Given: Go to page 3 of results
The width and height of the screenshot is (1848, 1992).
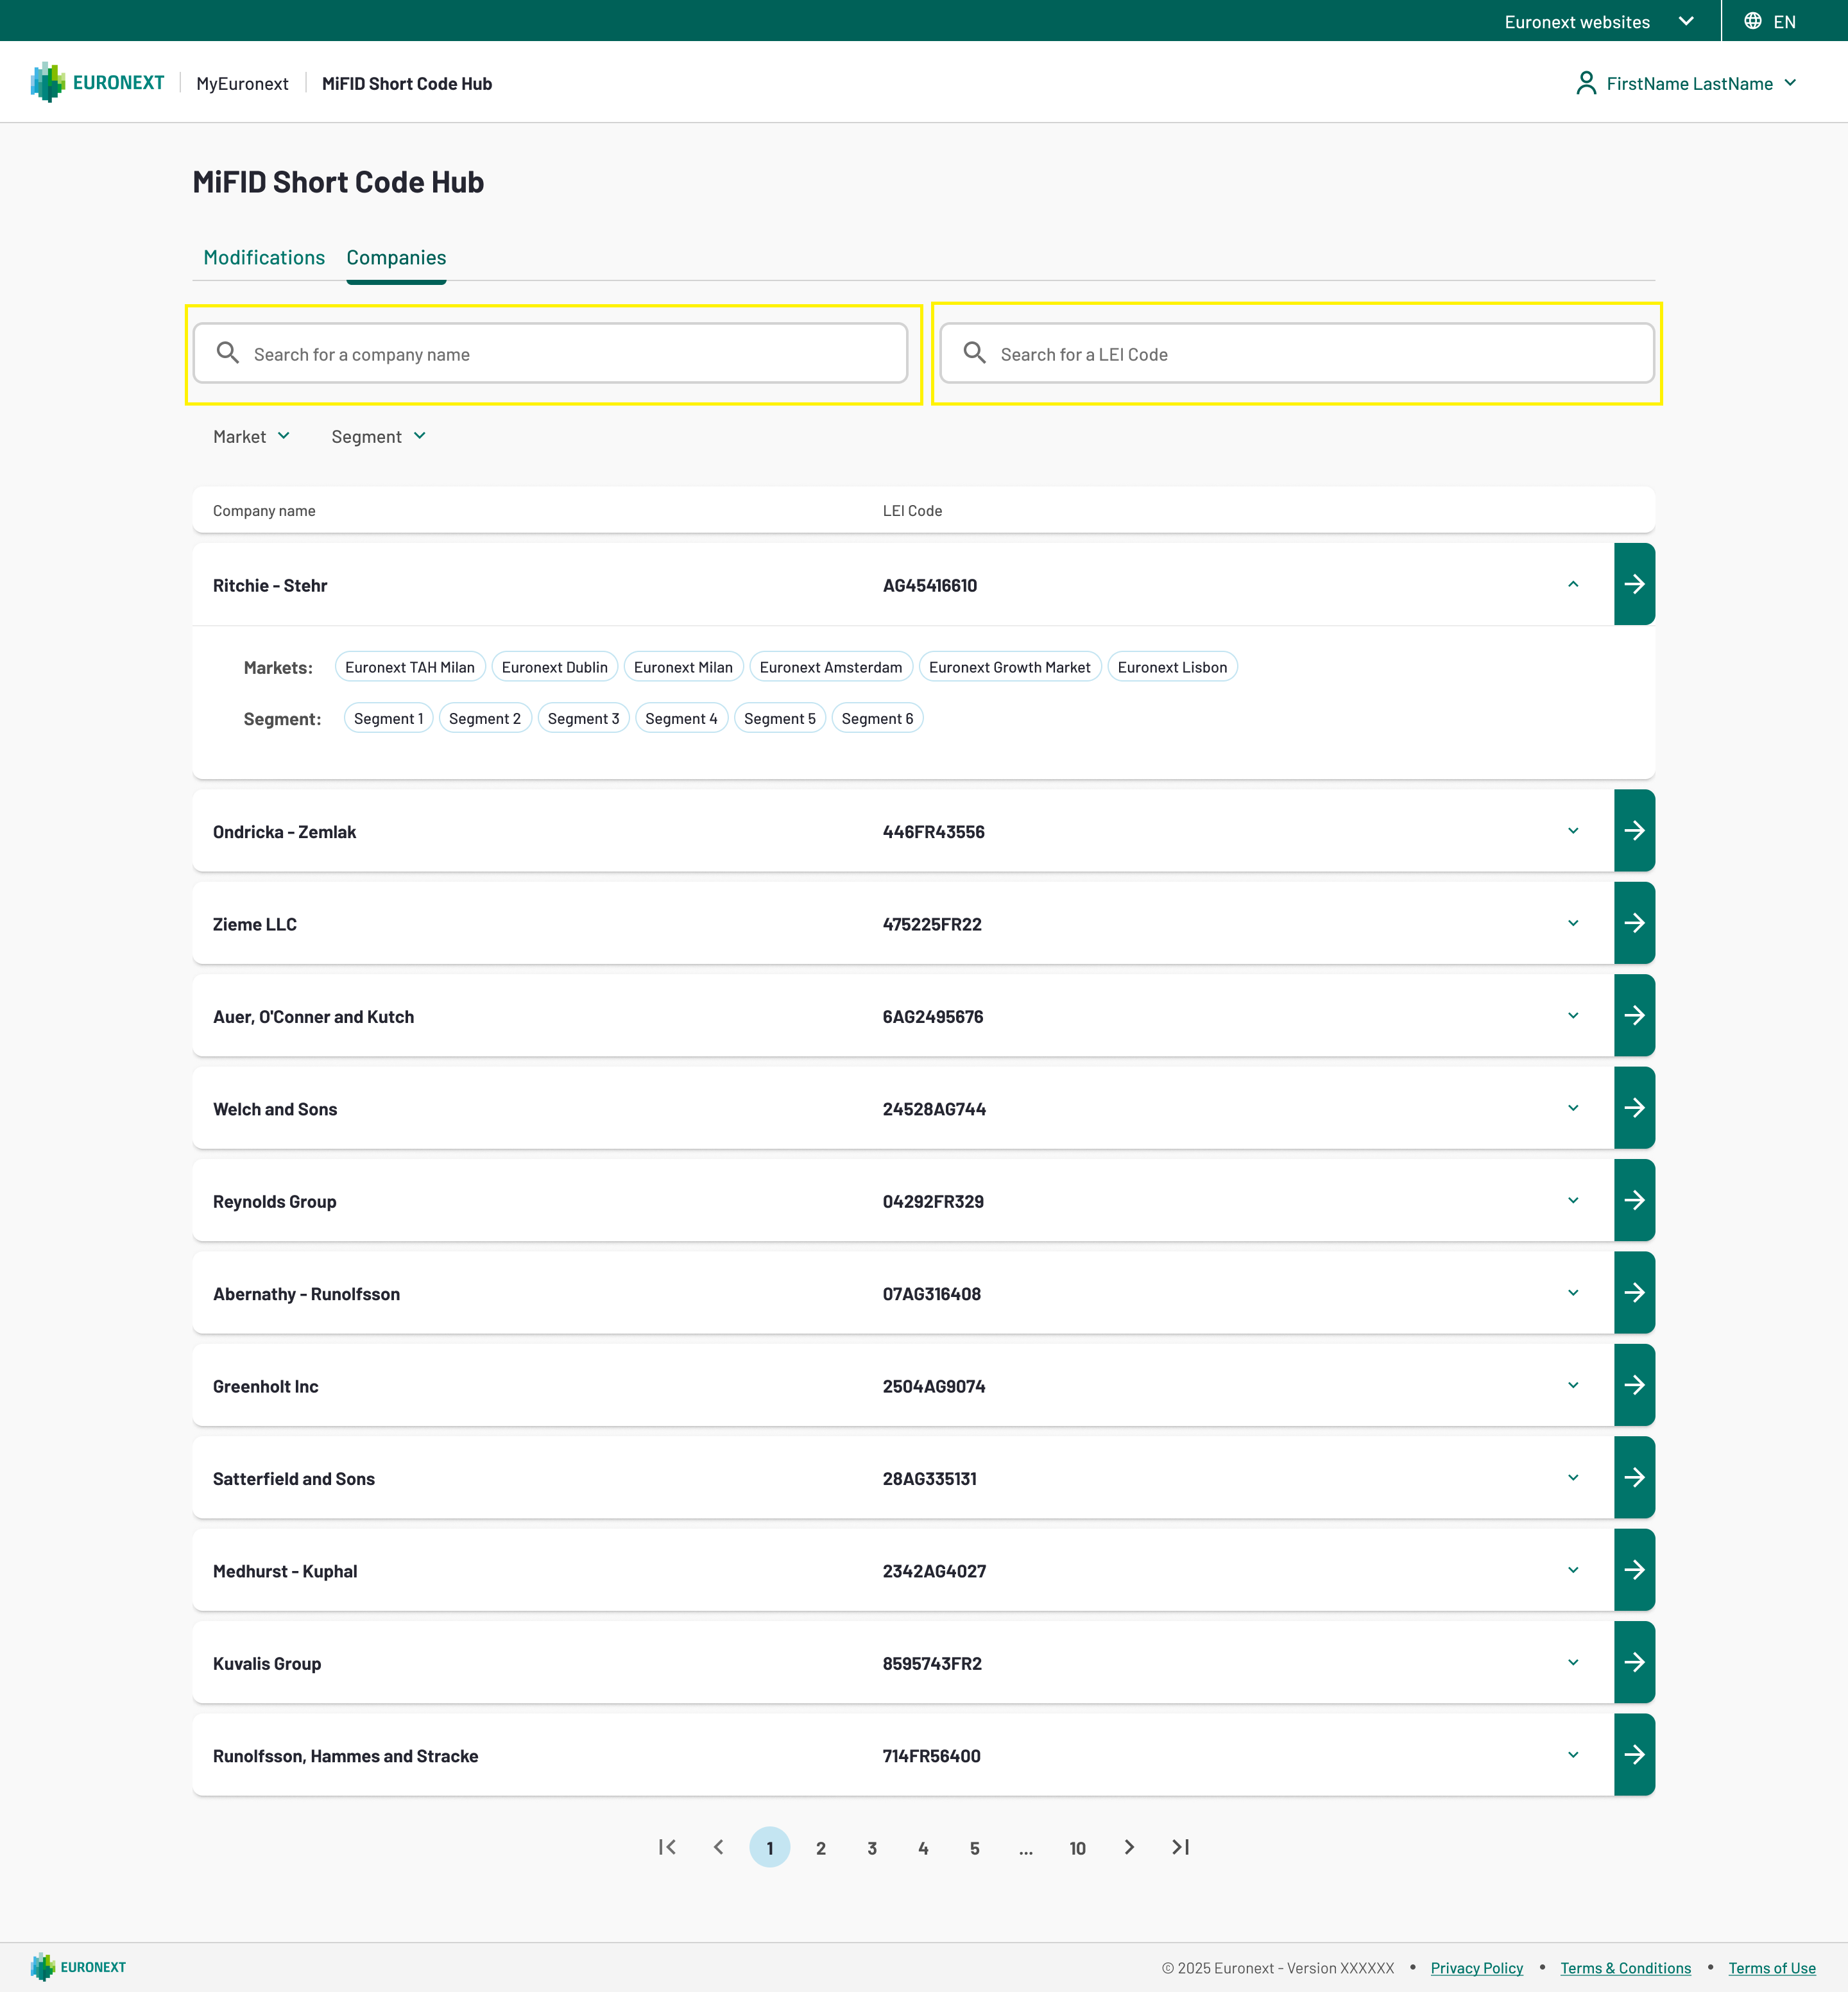Looking at the screenshot, I should [872, 1848].
